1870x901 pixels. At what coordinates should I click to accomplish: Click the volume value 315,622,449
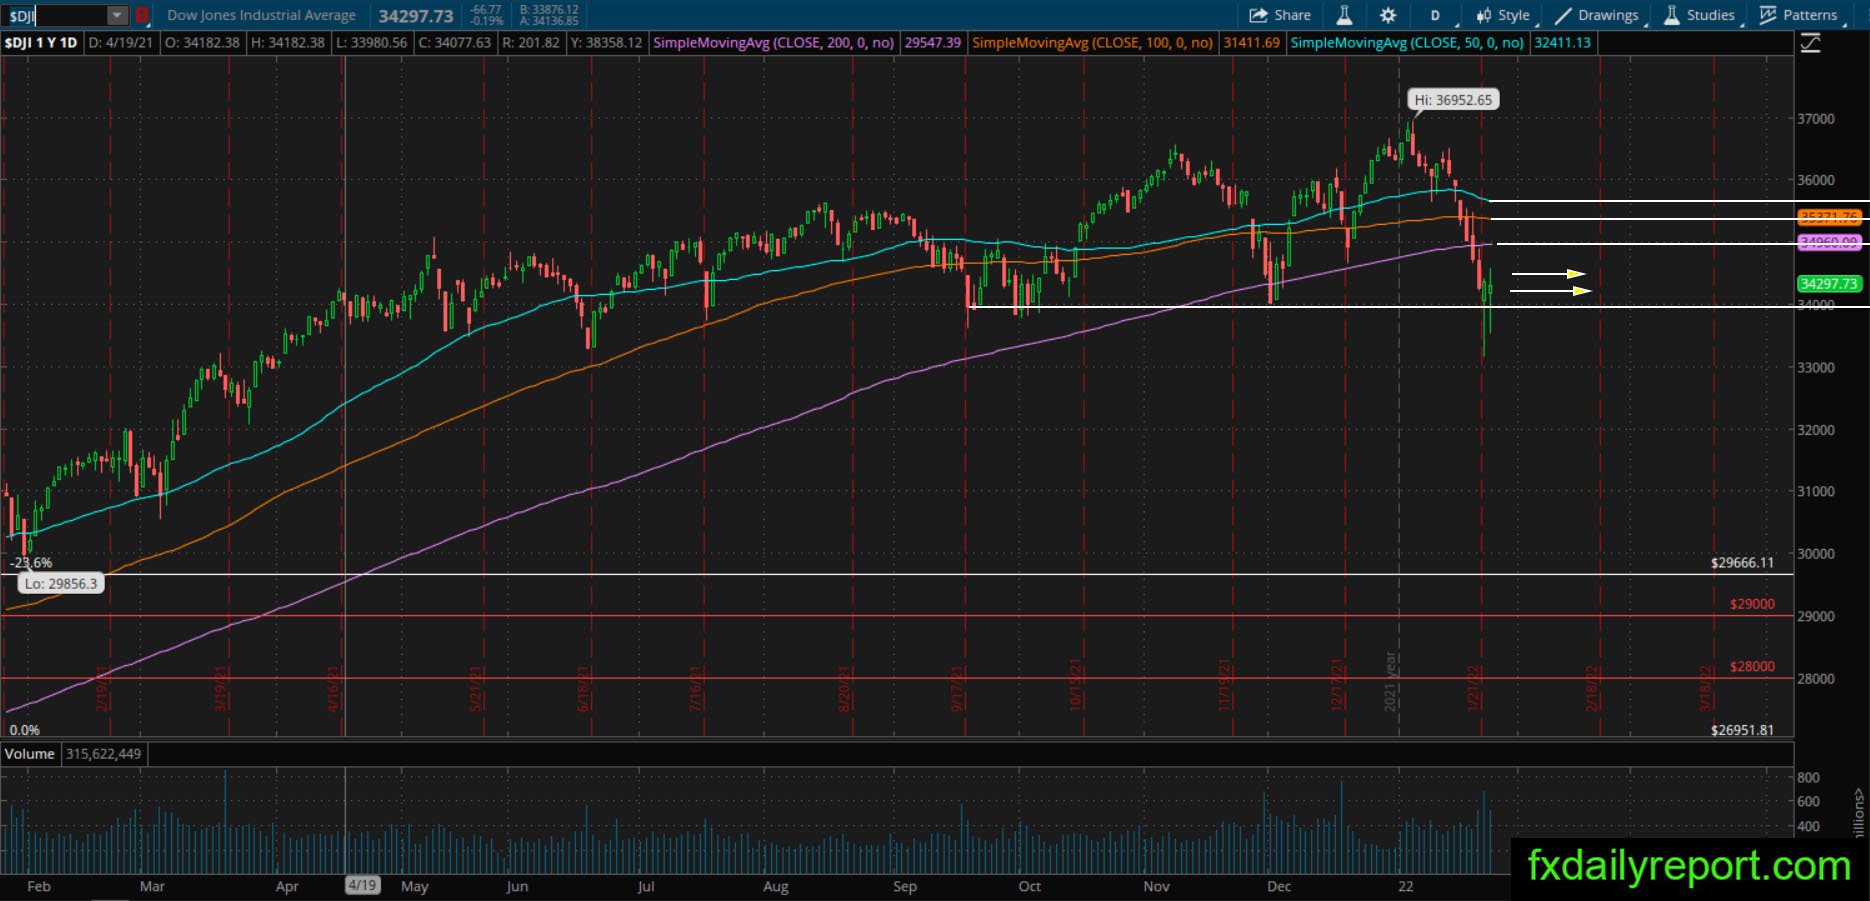click(x=103, y=754)
